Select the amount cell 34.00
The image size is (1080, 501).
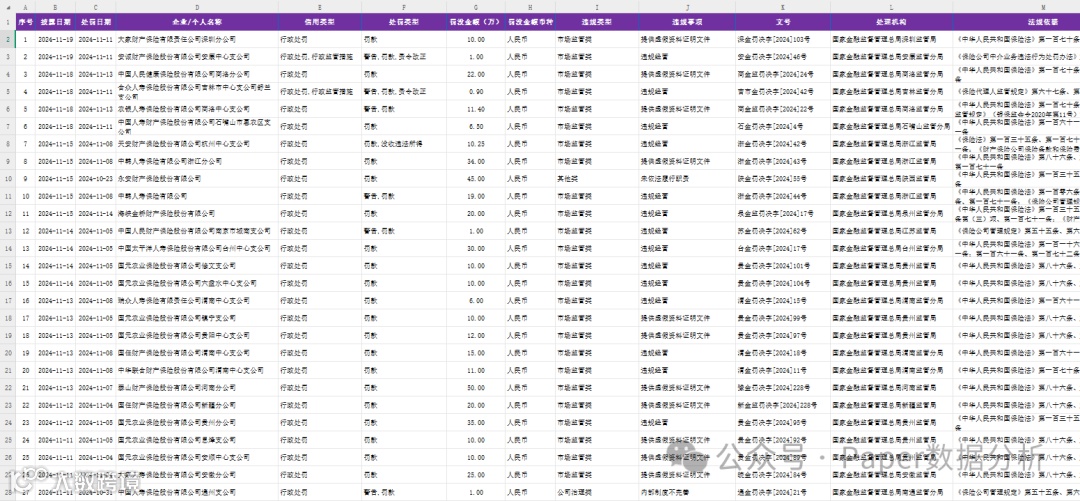[x=476, y=161]
